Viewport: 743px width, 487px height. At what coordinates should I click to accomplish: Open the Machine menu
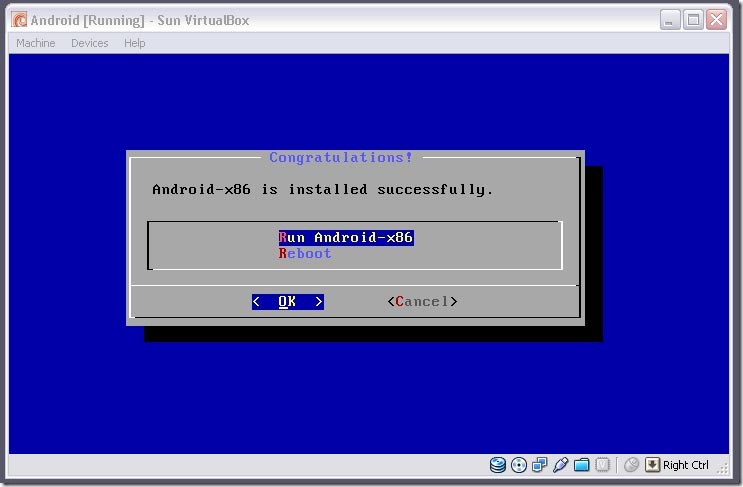(36, 43)
